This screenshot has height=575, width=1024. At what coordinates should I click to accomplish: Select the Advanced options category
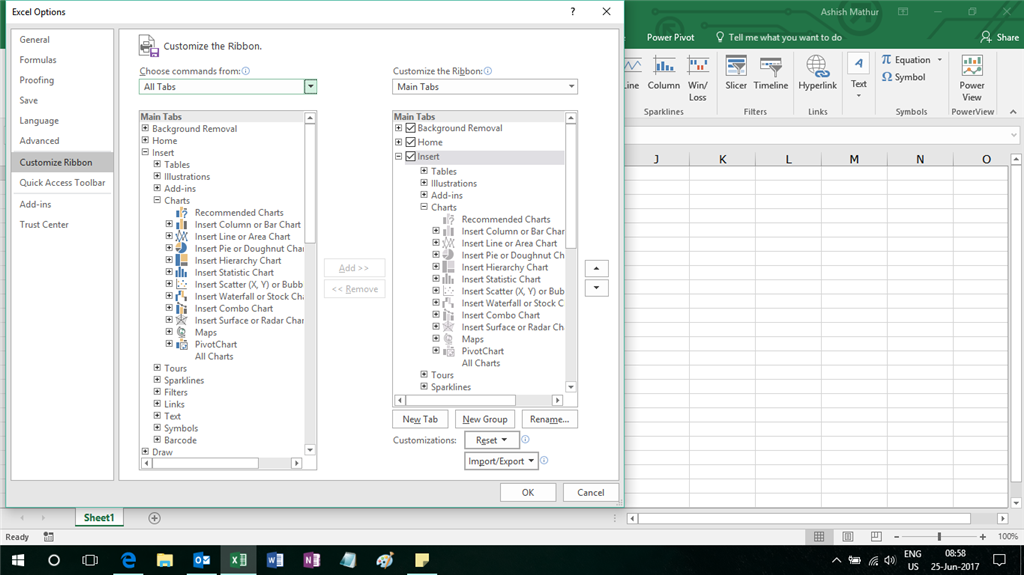[39, 140]
